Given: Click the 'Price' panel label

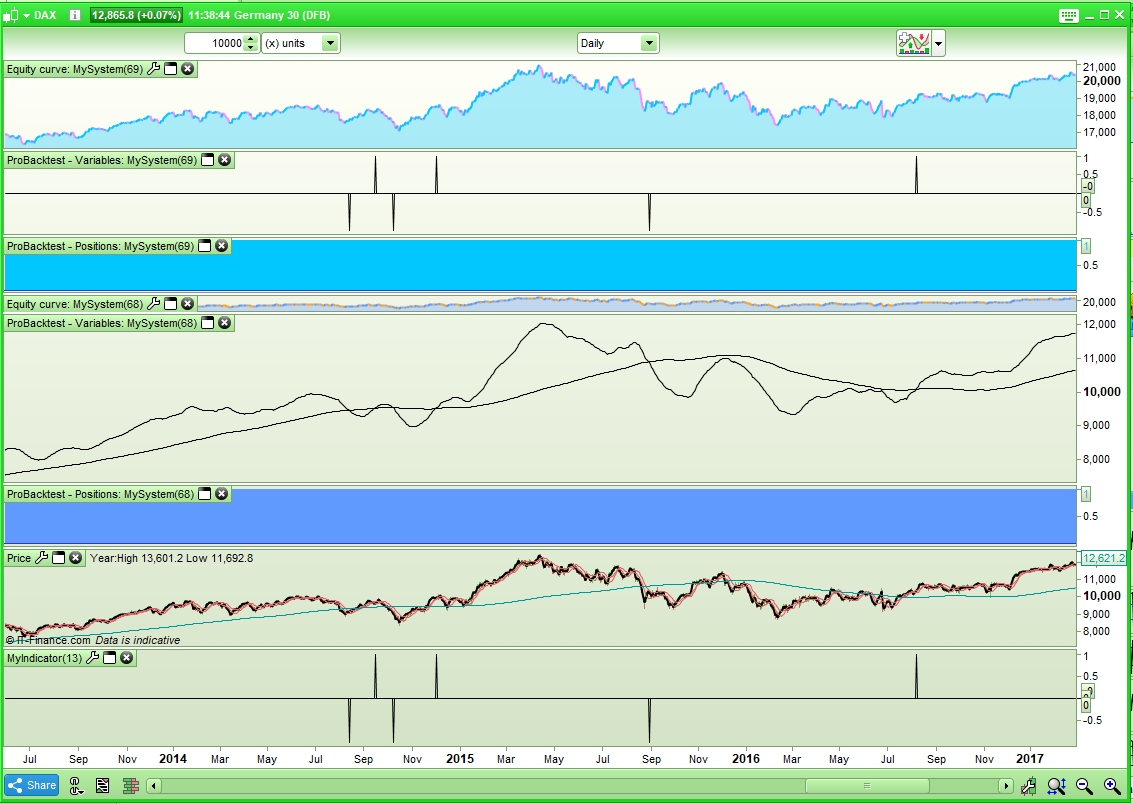Looking at the screenshot, I should (x=19, y=558).
